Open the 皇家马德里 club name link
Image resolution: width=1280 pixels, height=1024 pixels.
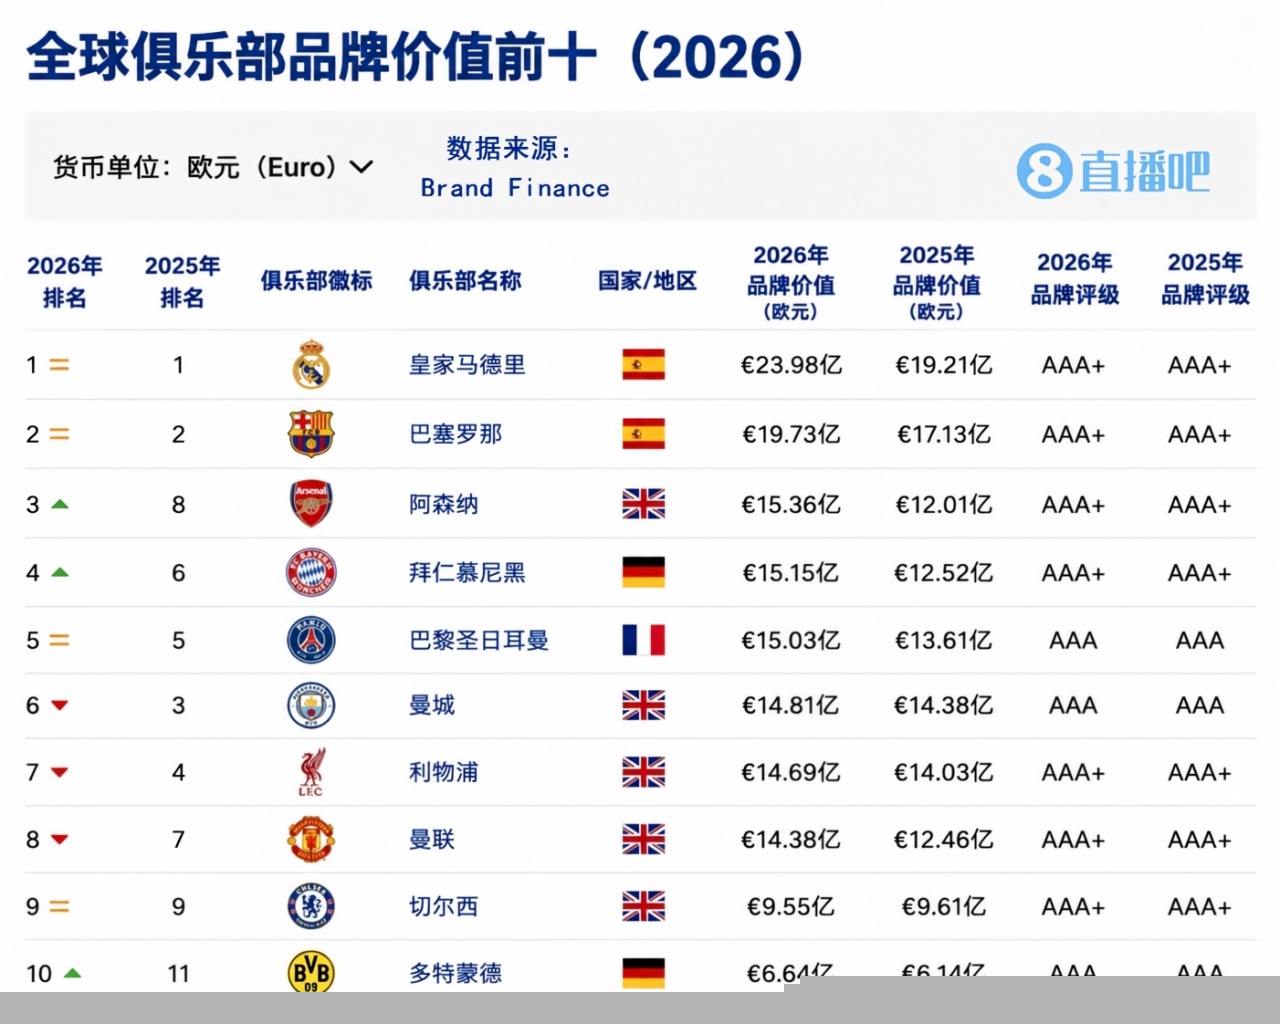pos(467,365)
